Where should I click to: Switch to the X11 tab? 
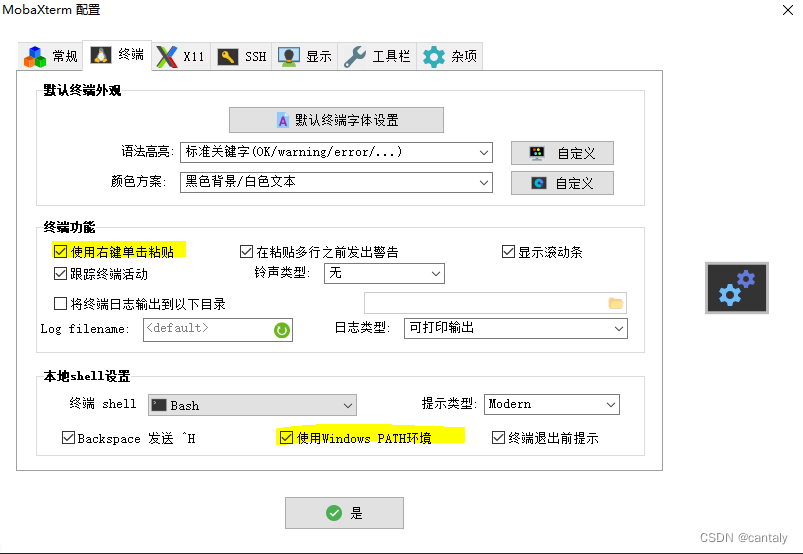[180, 56]
